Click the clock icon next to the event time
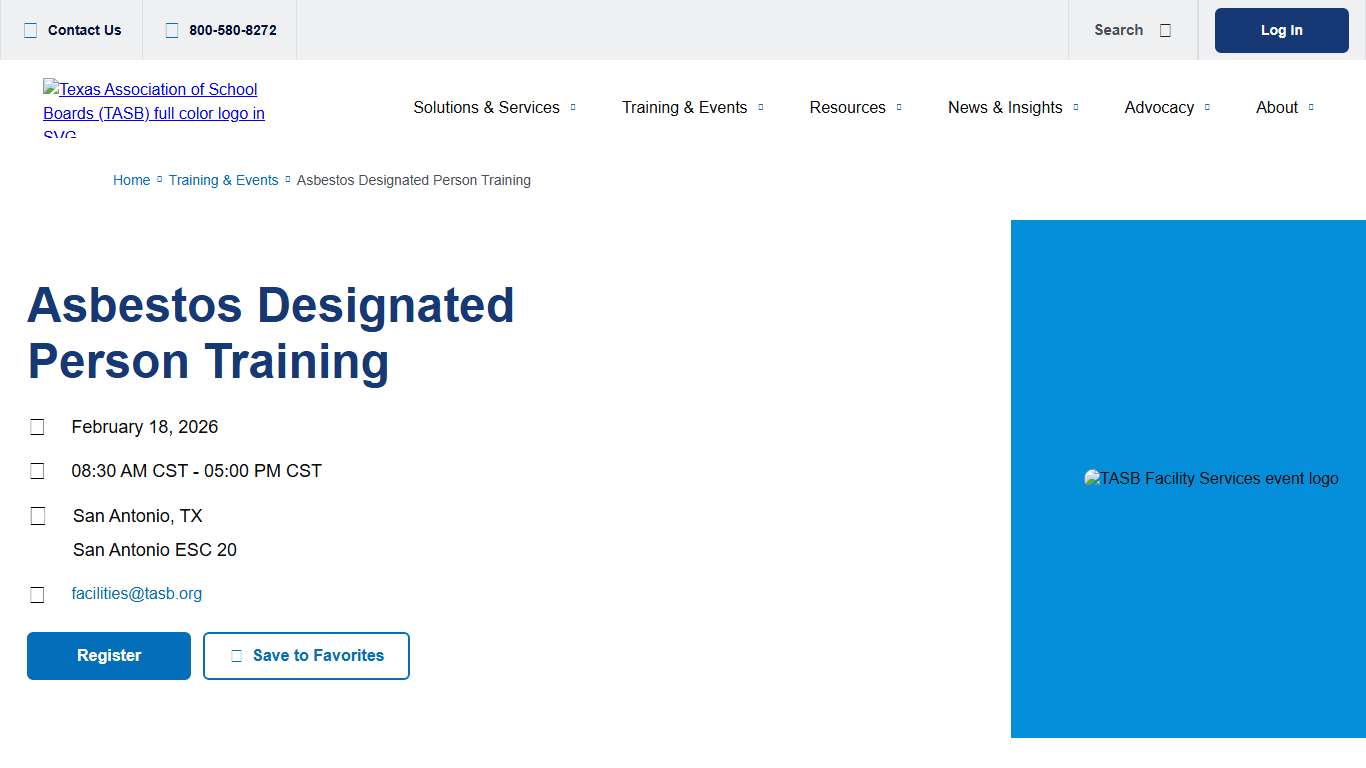 (37, 470)
